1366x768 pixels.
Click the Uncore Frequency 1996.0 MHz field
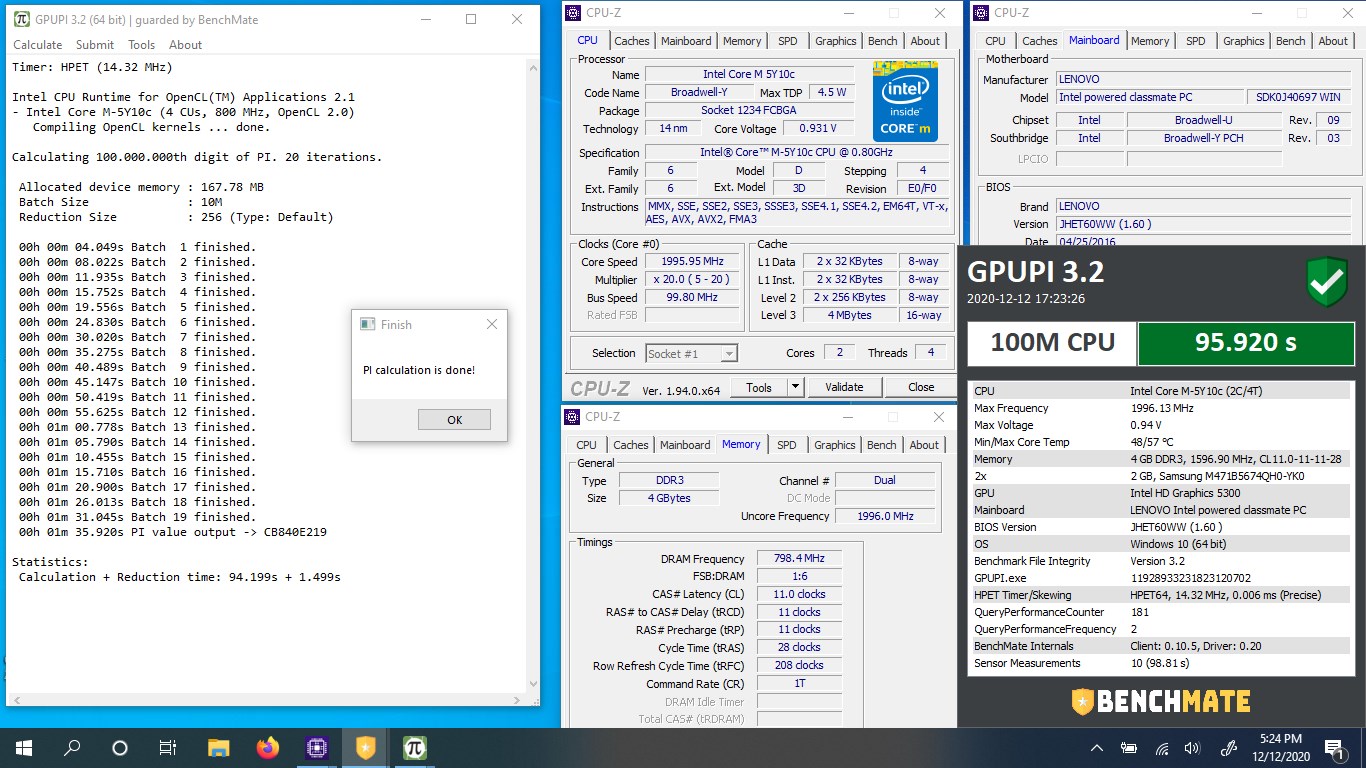pos(884,516)
